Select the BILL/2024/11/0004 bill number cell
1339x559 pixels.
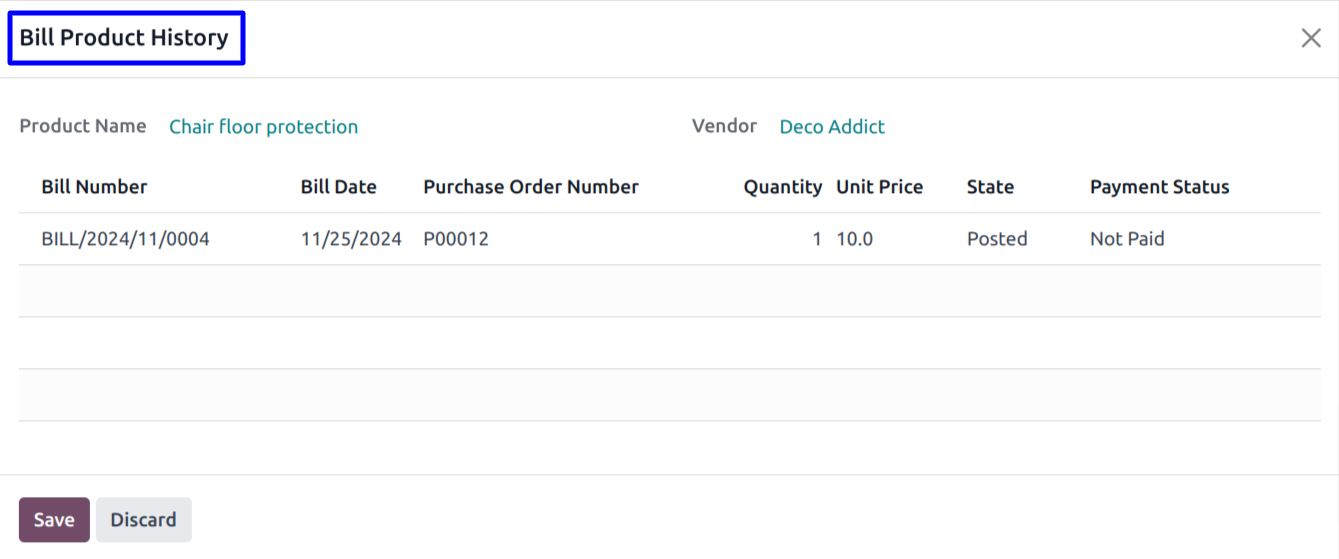pyautogui.click(x=125, y=239)
